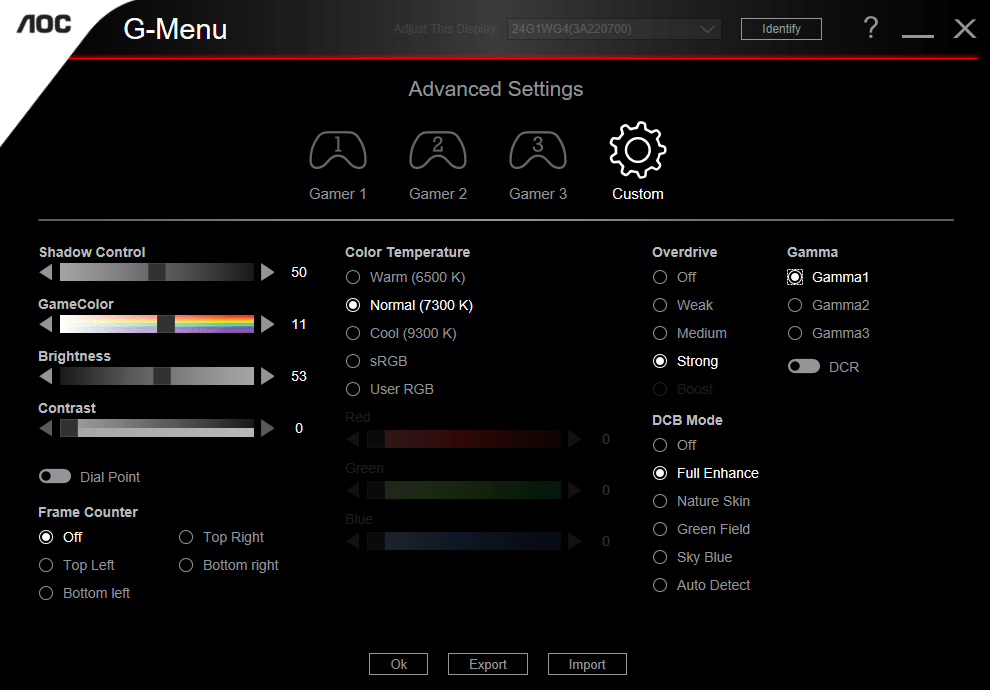Set Frame Counter to Top Right
990x690 pixels.
click(221, 537)
